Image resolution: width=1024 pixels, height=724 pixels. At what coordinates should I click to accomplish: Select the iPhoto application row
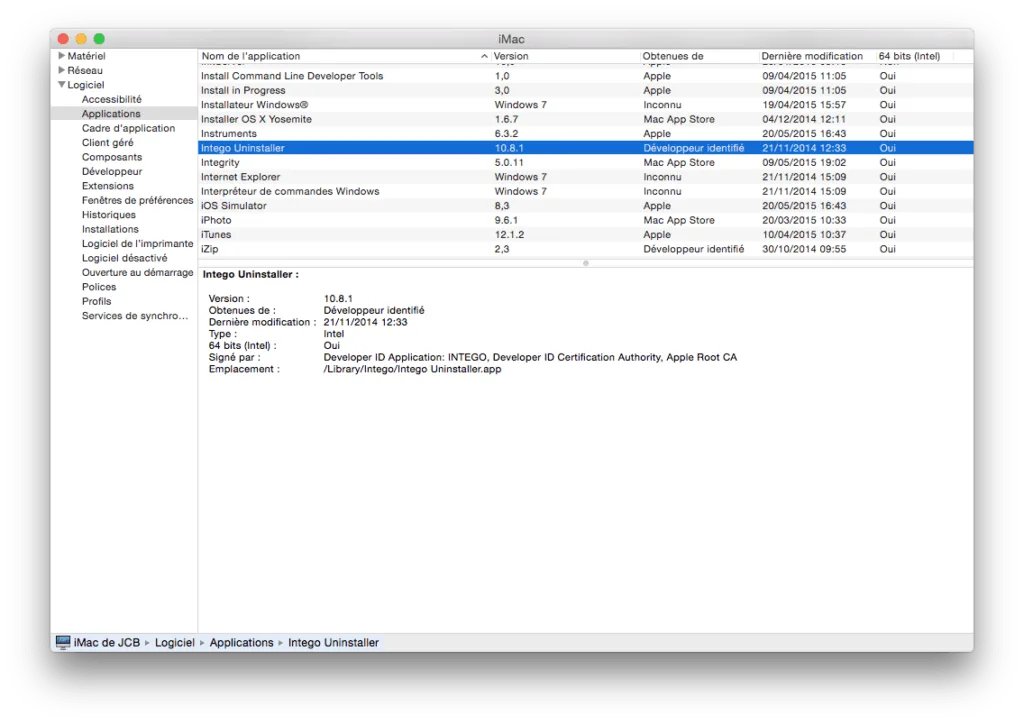click(x=585, y=220)
